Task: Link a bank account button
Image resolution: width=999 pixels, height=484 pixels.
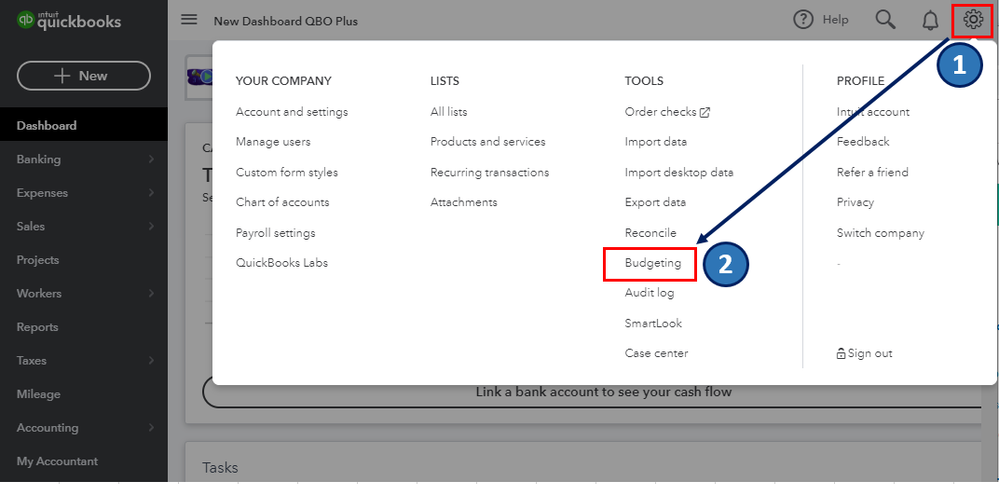Action: point(603,392)
